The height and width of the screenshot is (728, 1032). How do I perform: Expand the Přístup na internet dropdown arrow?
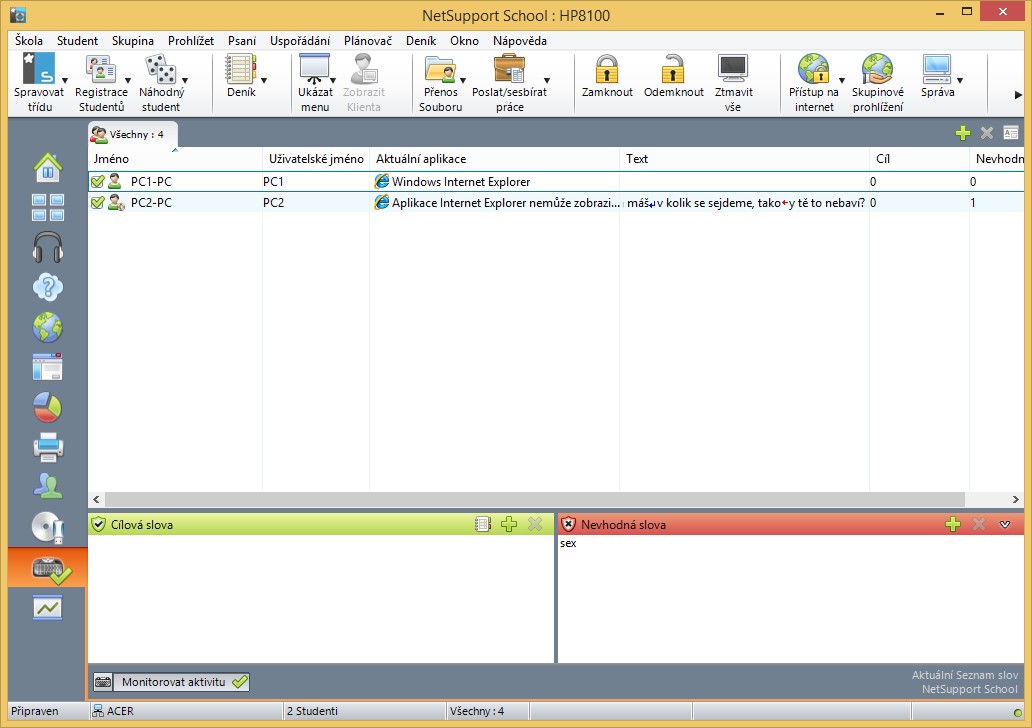click(842, 81)
